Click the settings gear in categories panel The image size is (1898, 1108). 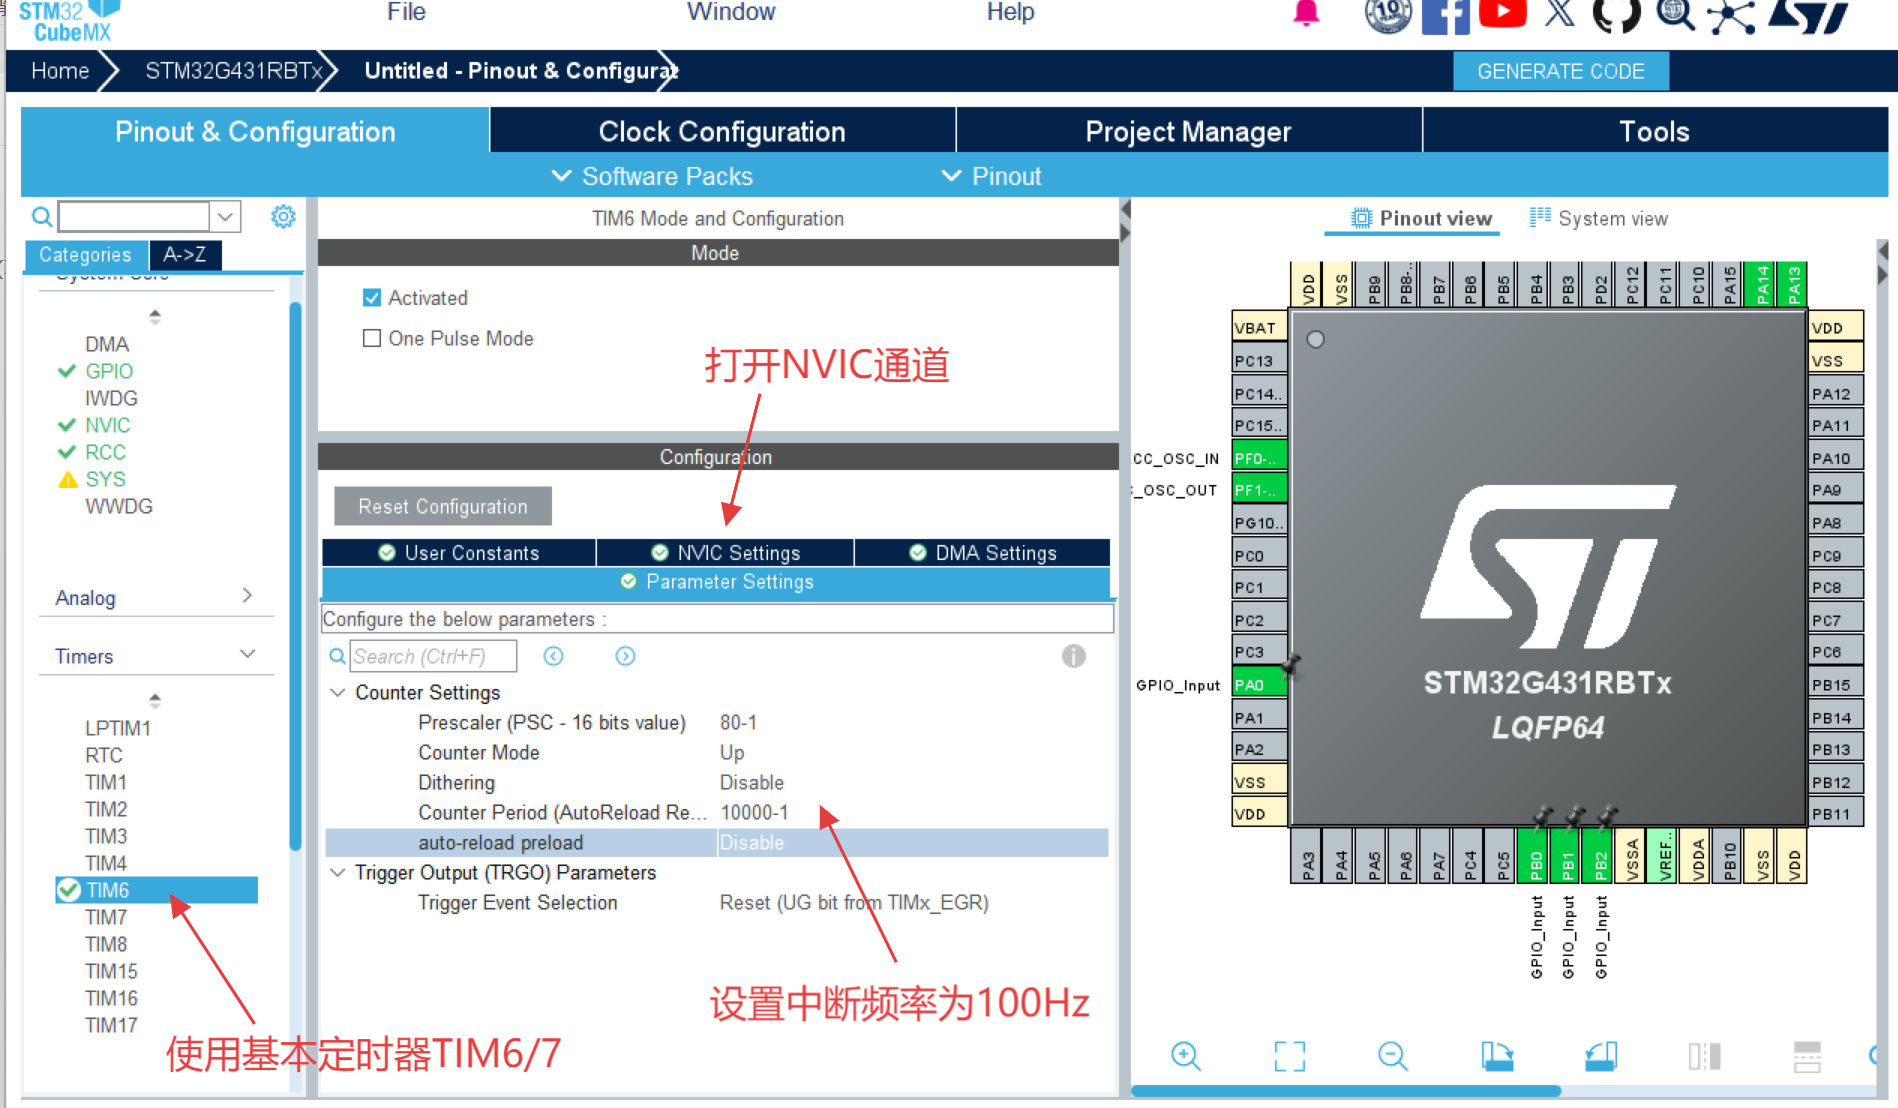point(283,216)
